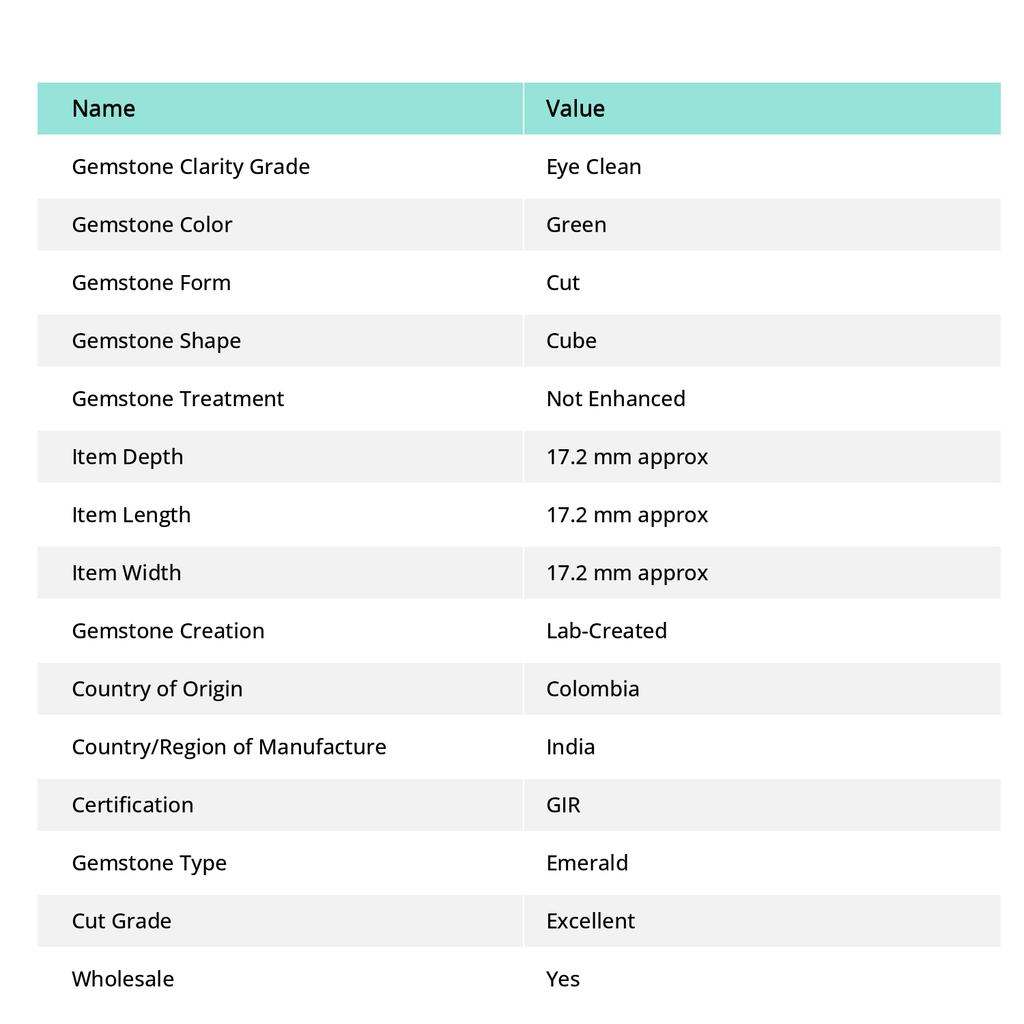The image size is (1024, 1024).
Task: Click the Excellent cut grade value
Action: point(590,920)
